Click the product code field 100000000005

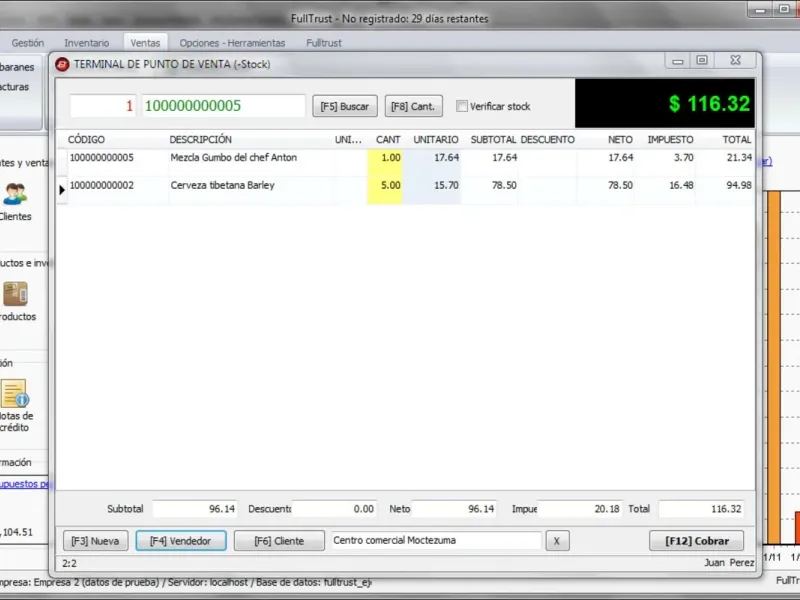223,106
